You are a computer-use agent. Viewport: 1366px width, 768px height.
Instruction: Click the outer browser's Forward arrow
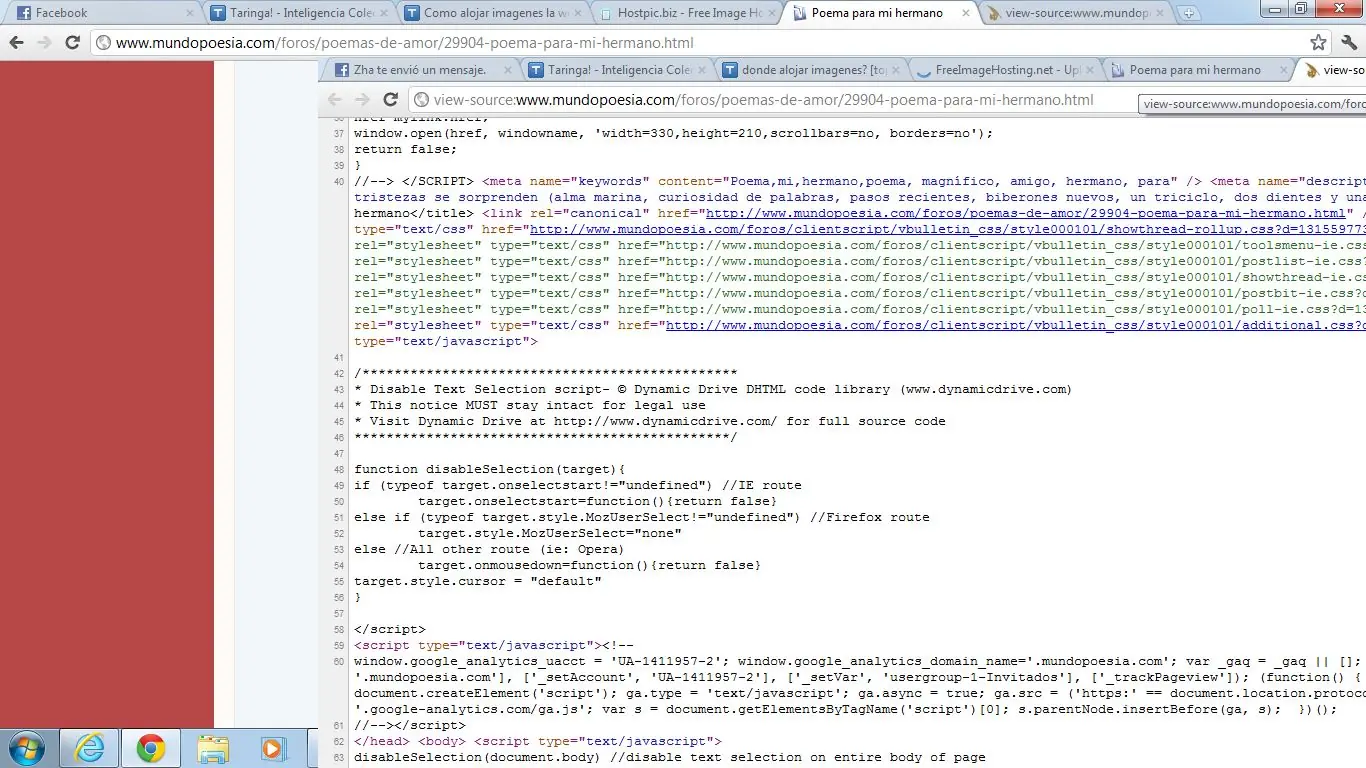44,43
